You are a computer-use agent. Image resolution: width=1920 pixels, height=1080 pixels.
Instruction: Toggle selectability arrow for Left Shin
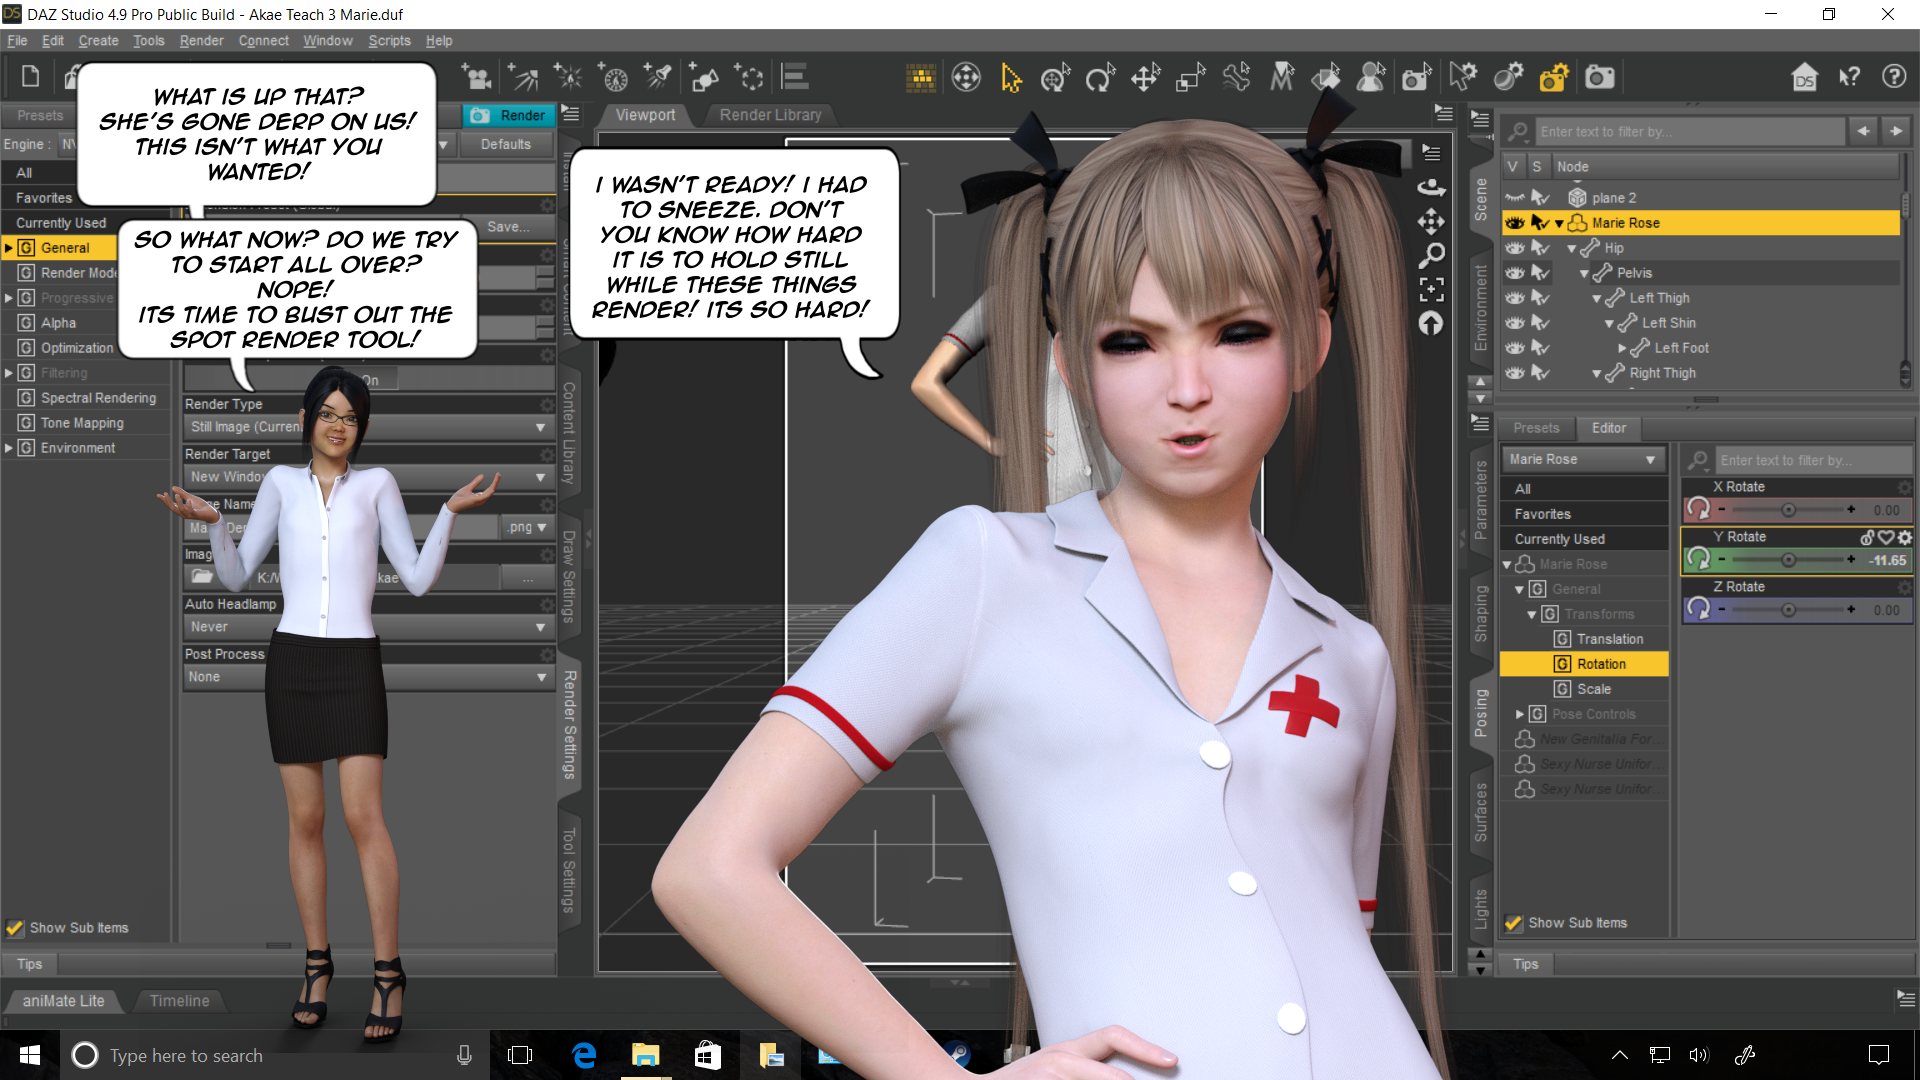[x=1540, y=323]
